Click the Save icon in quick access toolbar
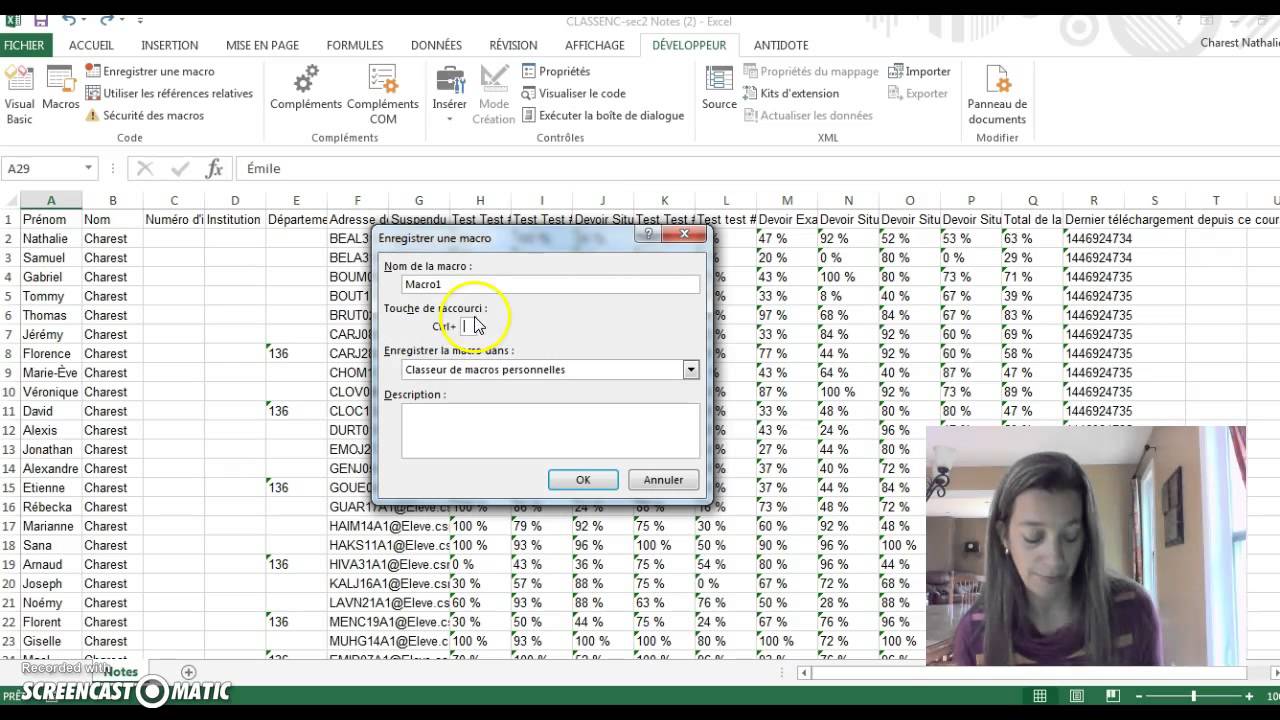Screen dimensions: 1280x720 click(x=41, y=20)
